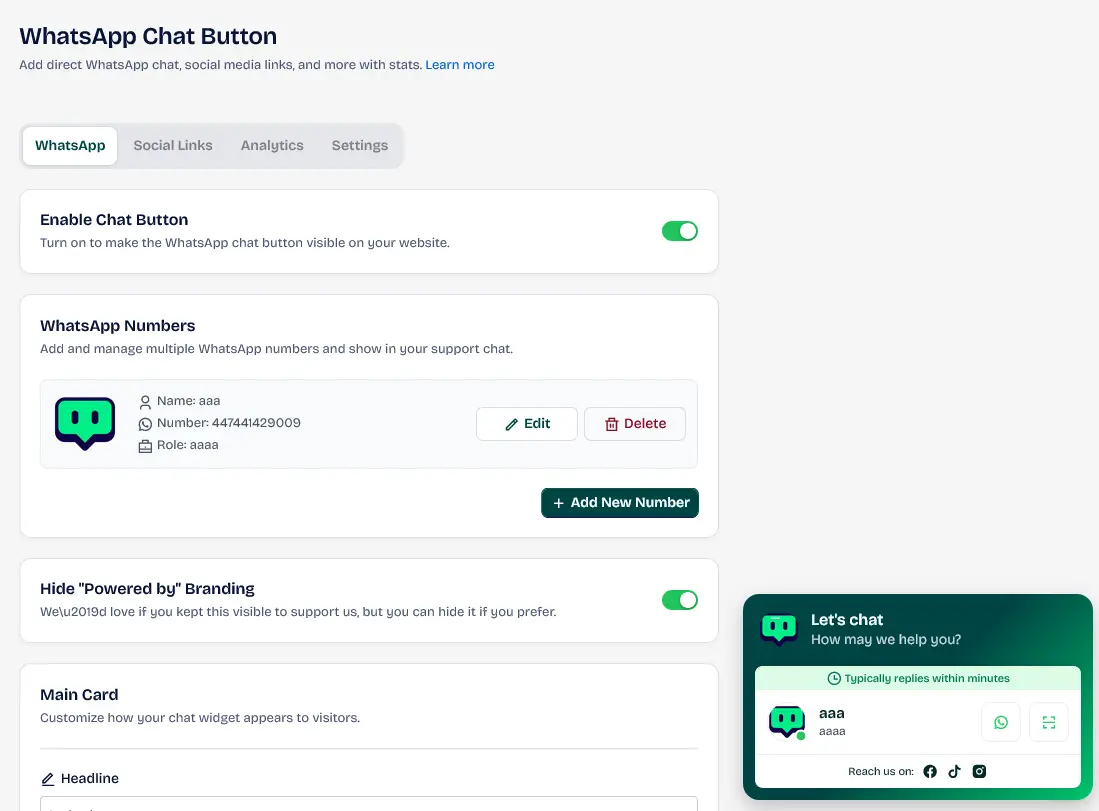Click the WhatsApp icon beside Number
1099x811 pixels.
[x=145, y=424]
